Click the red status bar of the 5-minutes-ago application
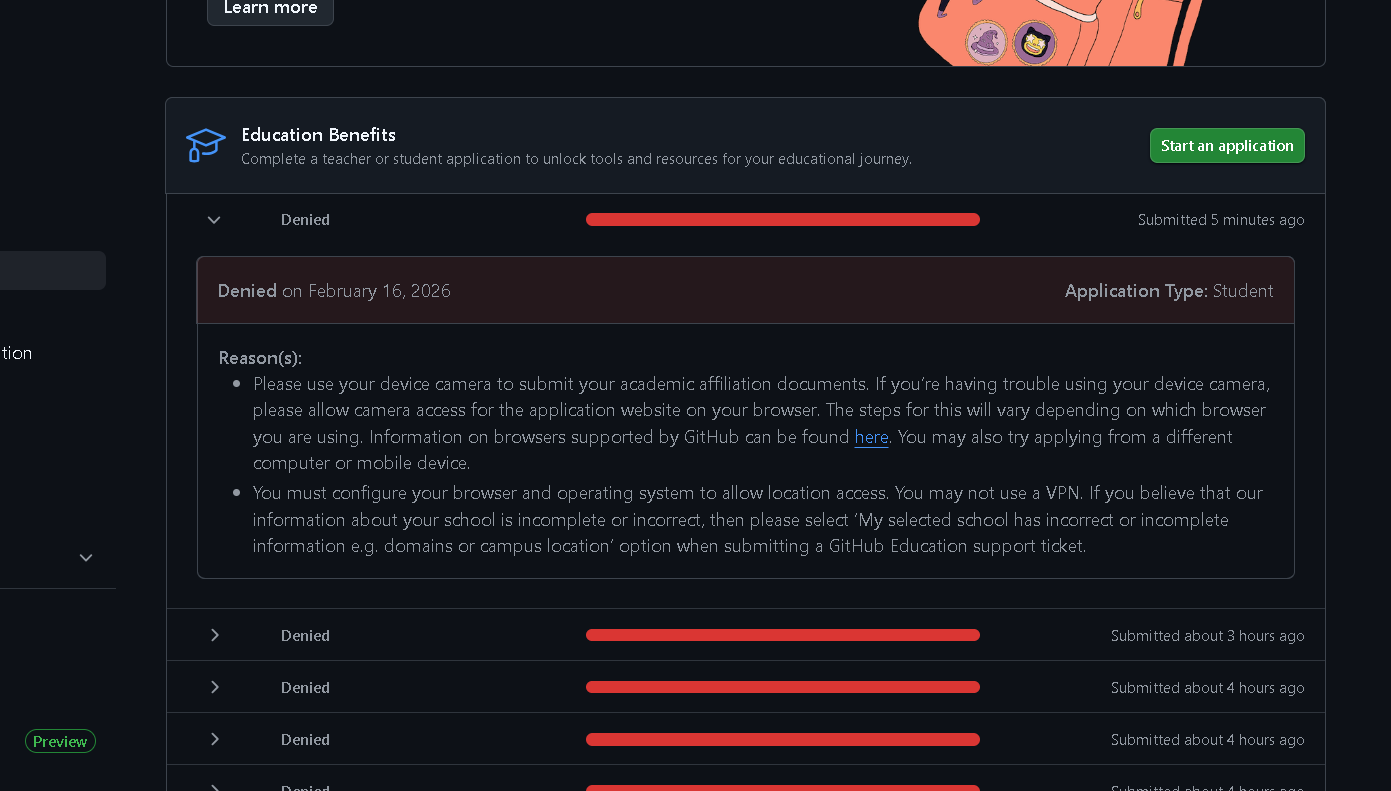 [x=782, y=220]
